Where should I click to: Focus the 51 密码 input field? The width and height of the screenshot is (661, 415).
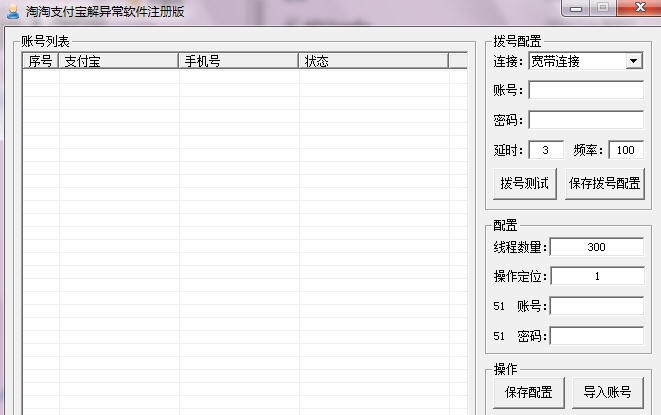(x=597, y=336)
